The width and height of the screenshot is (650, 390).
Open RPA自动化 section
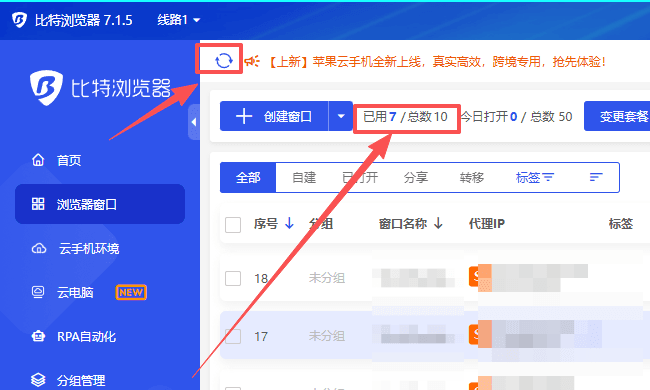(x=86, y=337)
